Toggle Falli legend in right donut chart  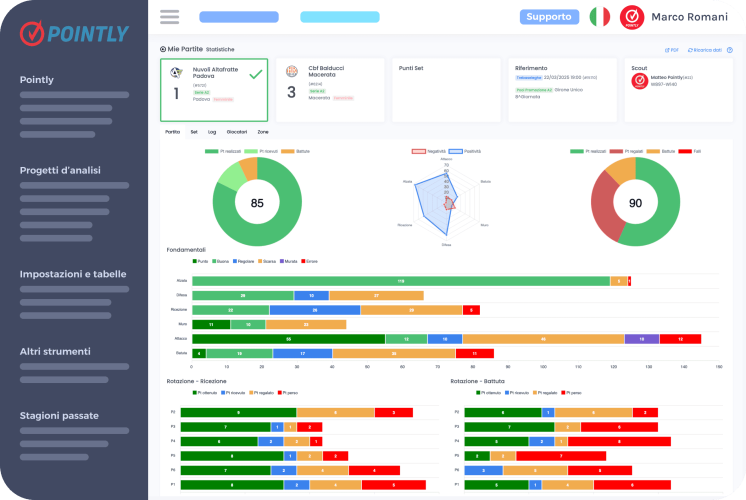tap(690, 151)
